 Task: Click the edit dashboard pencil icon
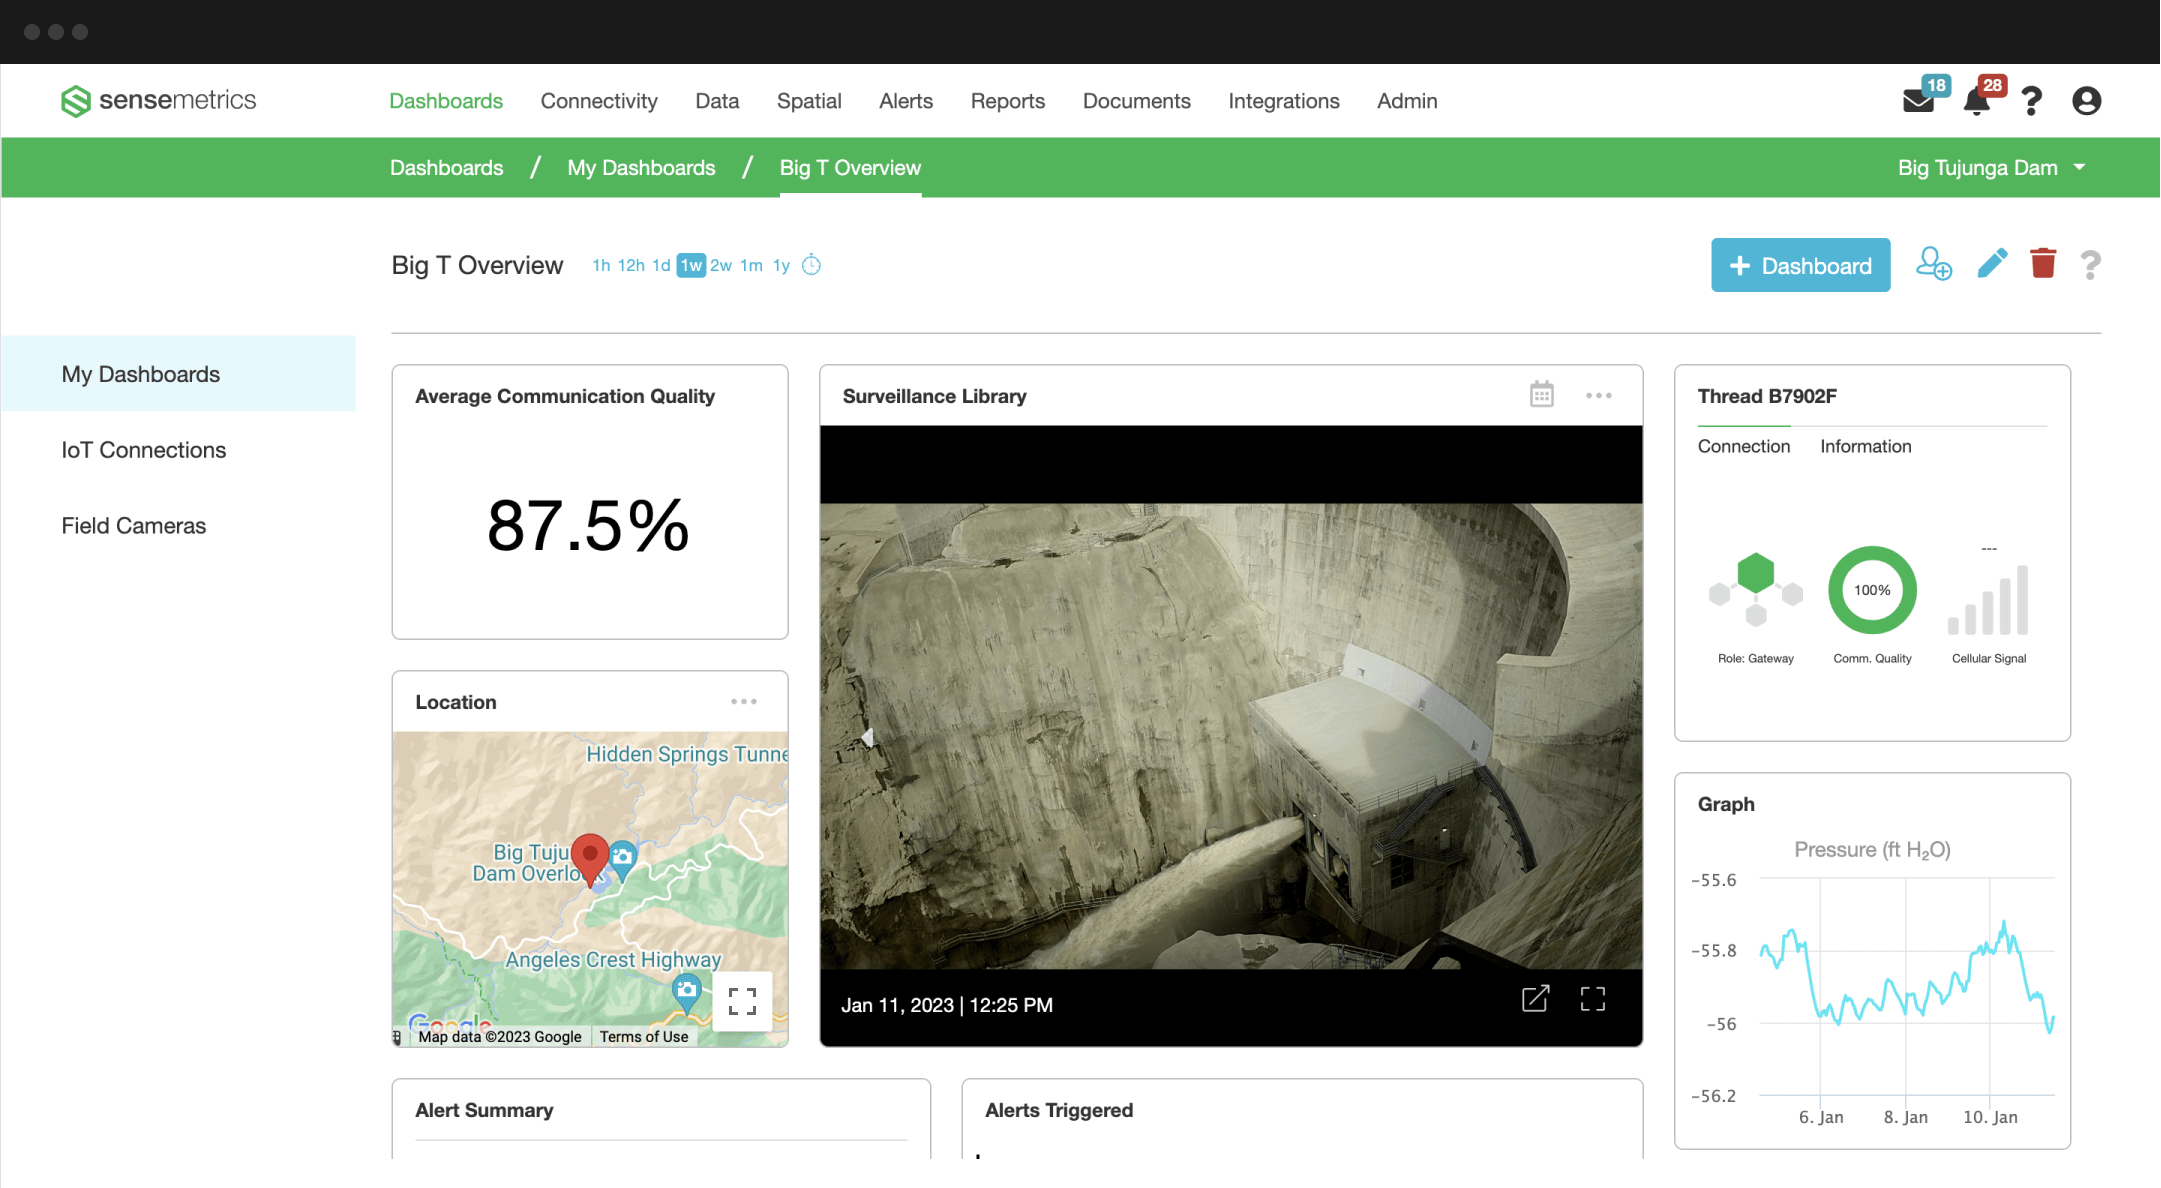click(1992, 264)
